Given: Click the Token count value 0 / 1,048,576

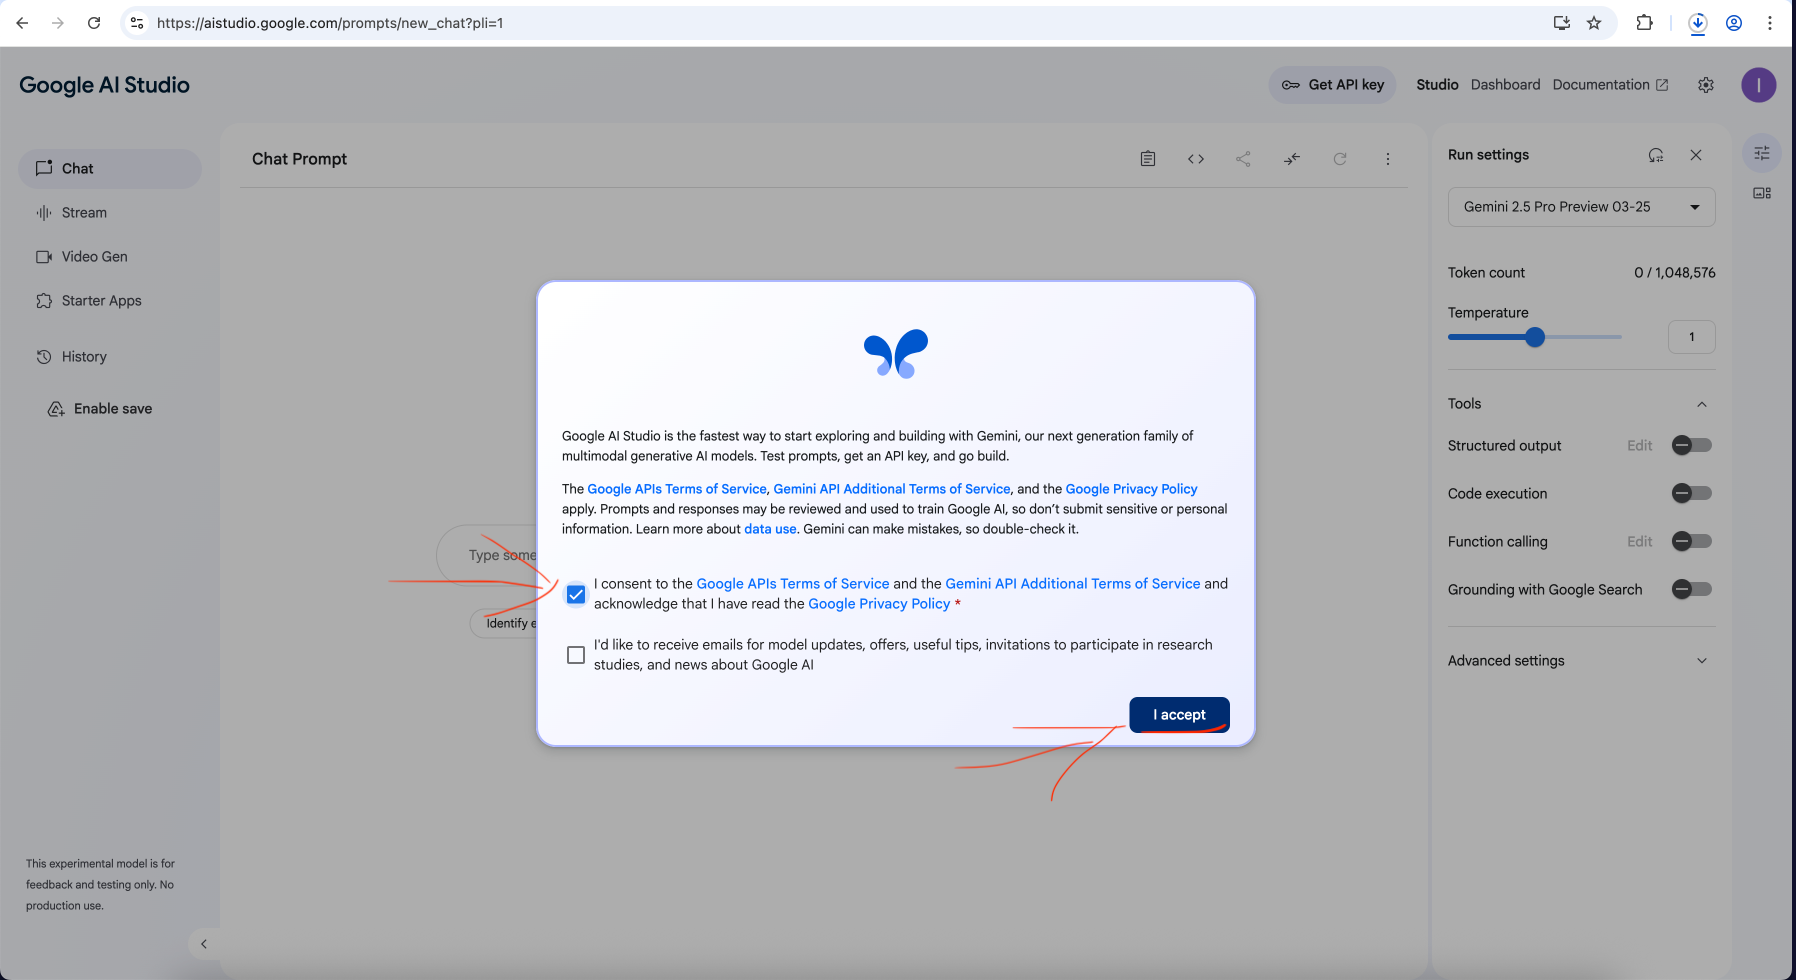Looking at the screenshot, I should pos(1674,273).
